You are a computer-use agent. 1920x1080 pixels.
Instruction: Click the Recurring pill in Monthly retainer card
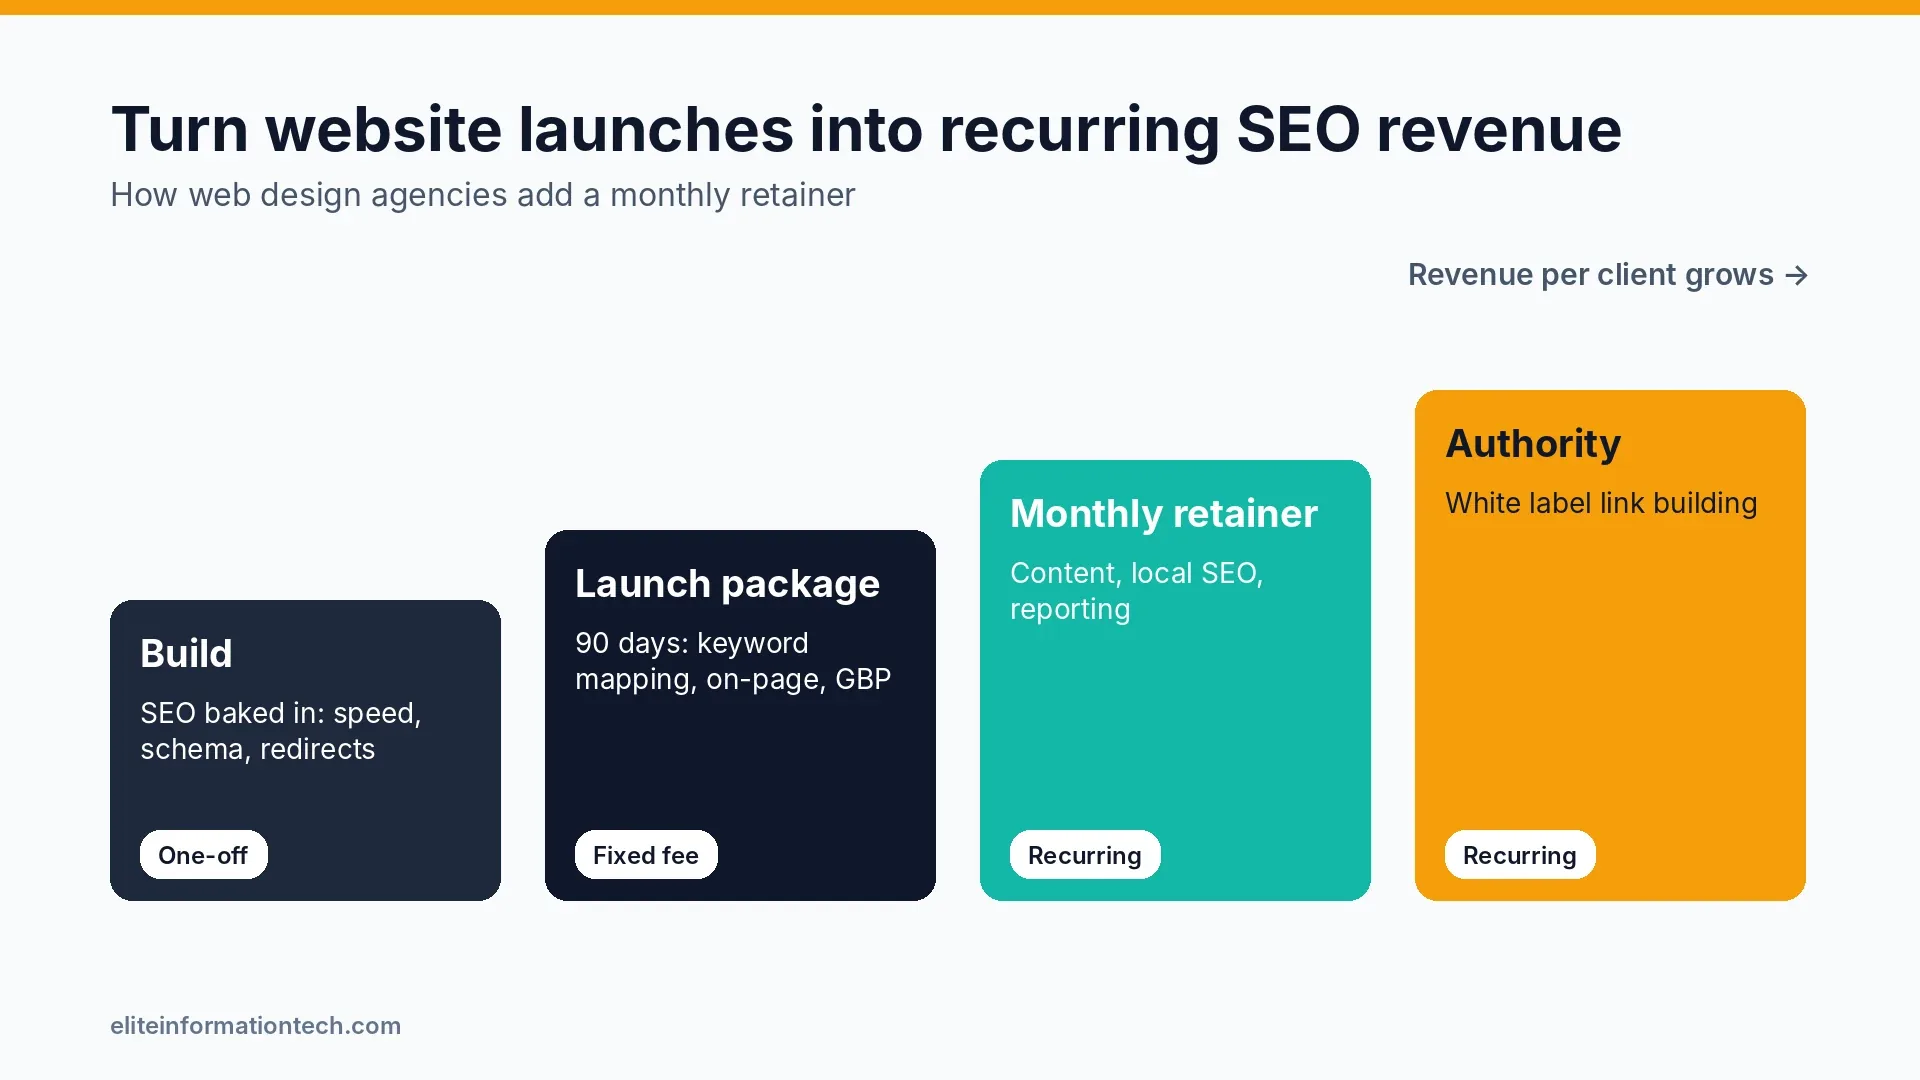click(x=1085, y=855)
